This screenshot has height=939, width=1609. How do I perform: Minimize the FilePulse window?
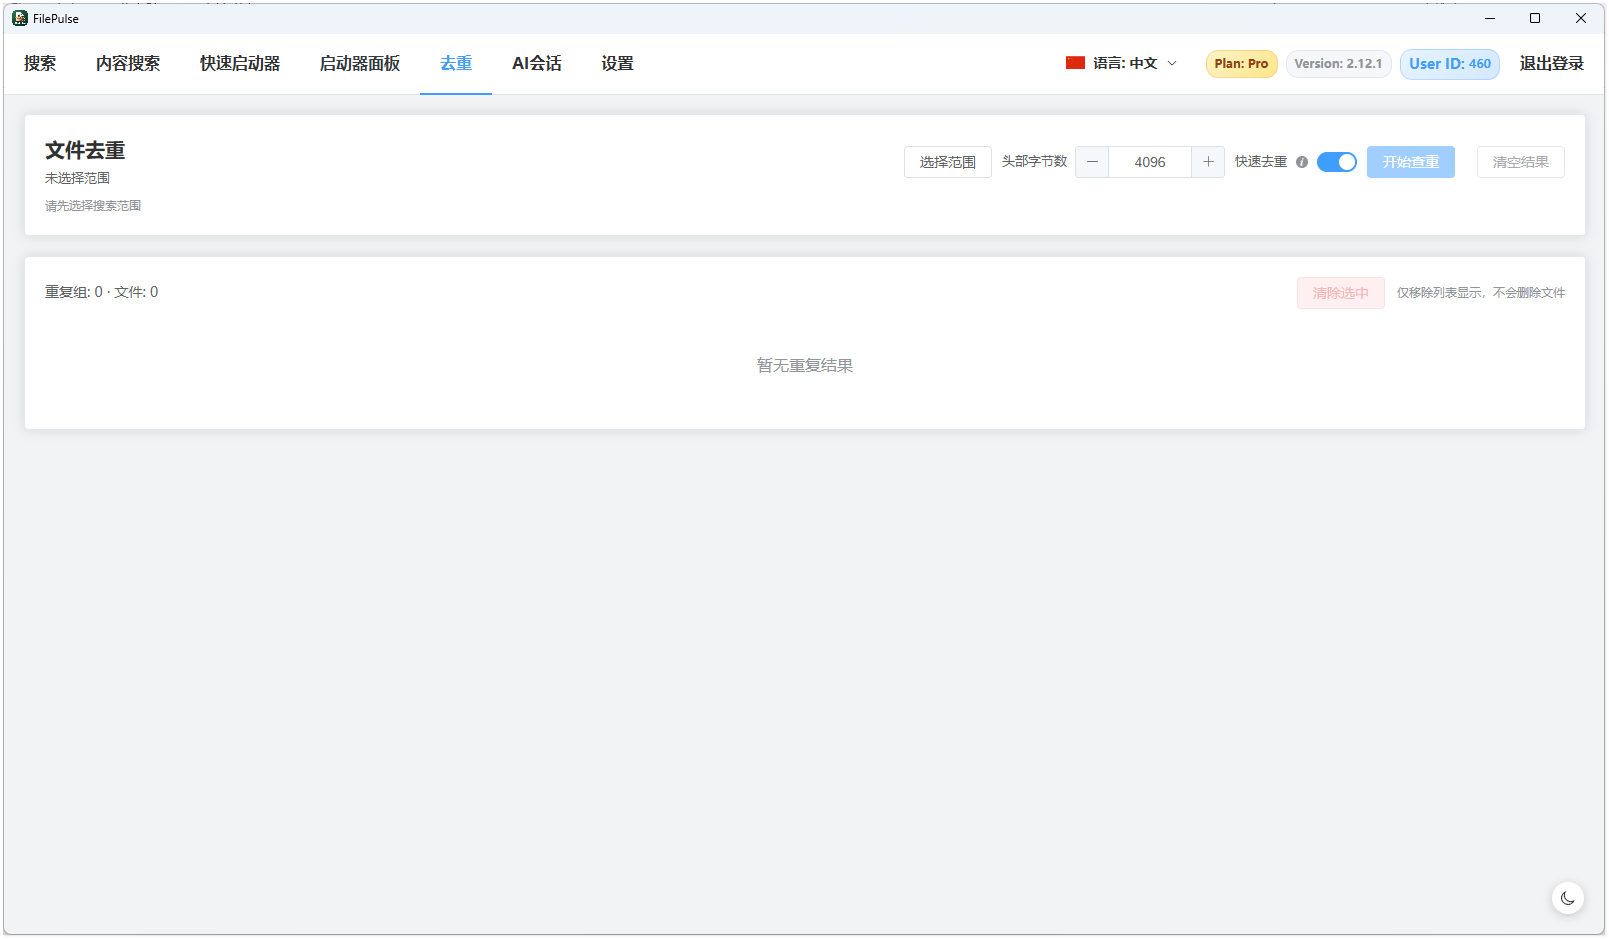tap(1490, 18)
